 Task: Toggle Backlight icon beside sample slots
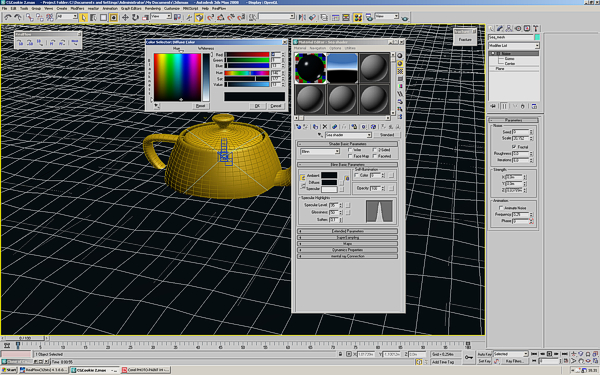[400, 64]
